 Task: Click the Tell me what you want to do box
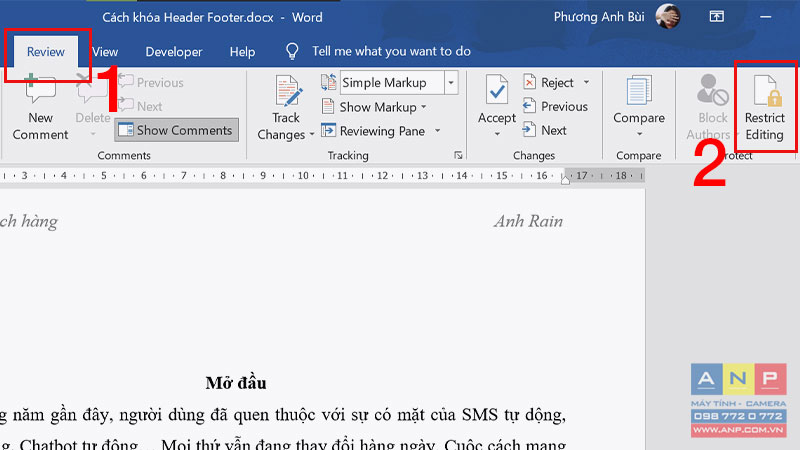tap(391, 51)
